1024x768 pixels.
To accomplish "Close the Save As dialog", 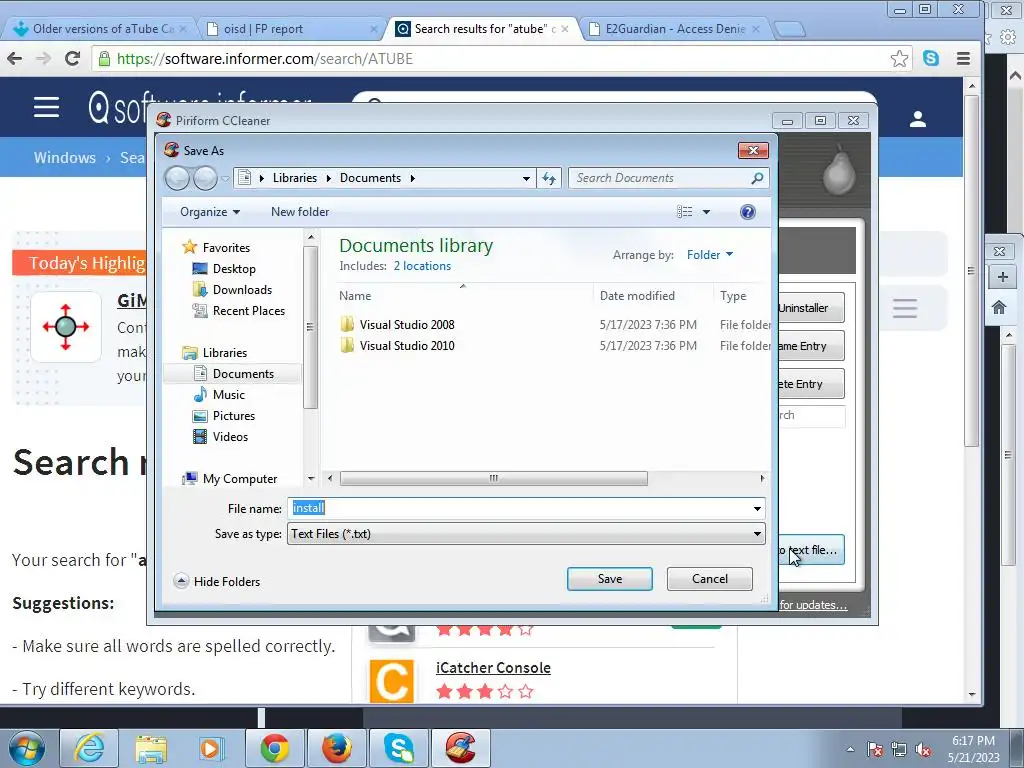I will coord(753,150).
